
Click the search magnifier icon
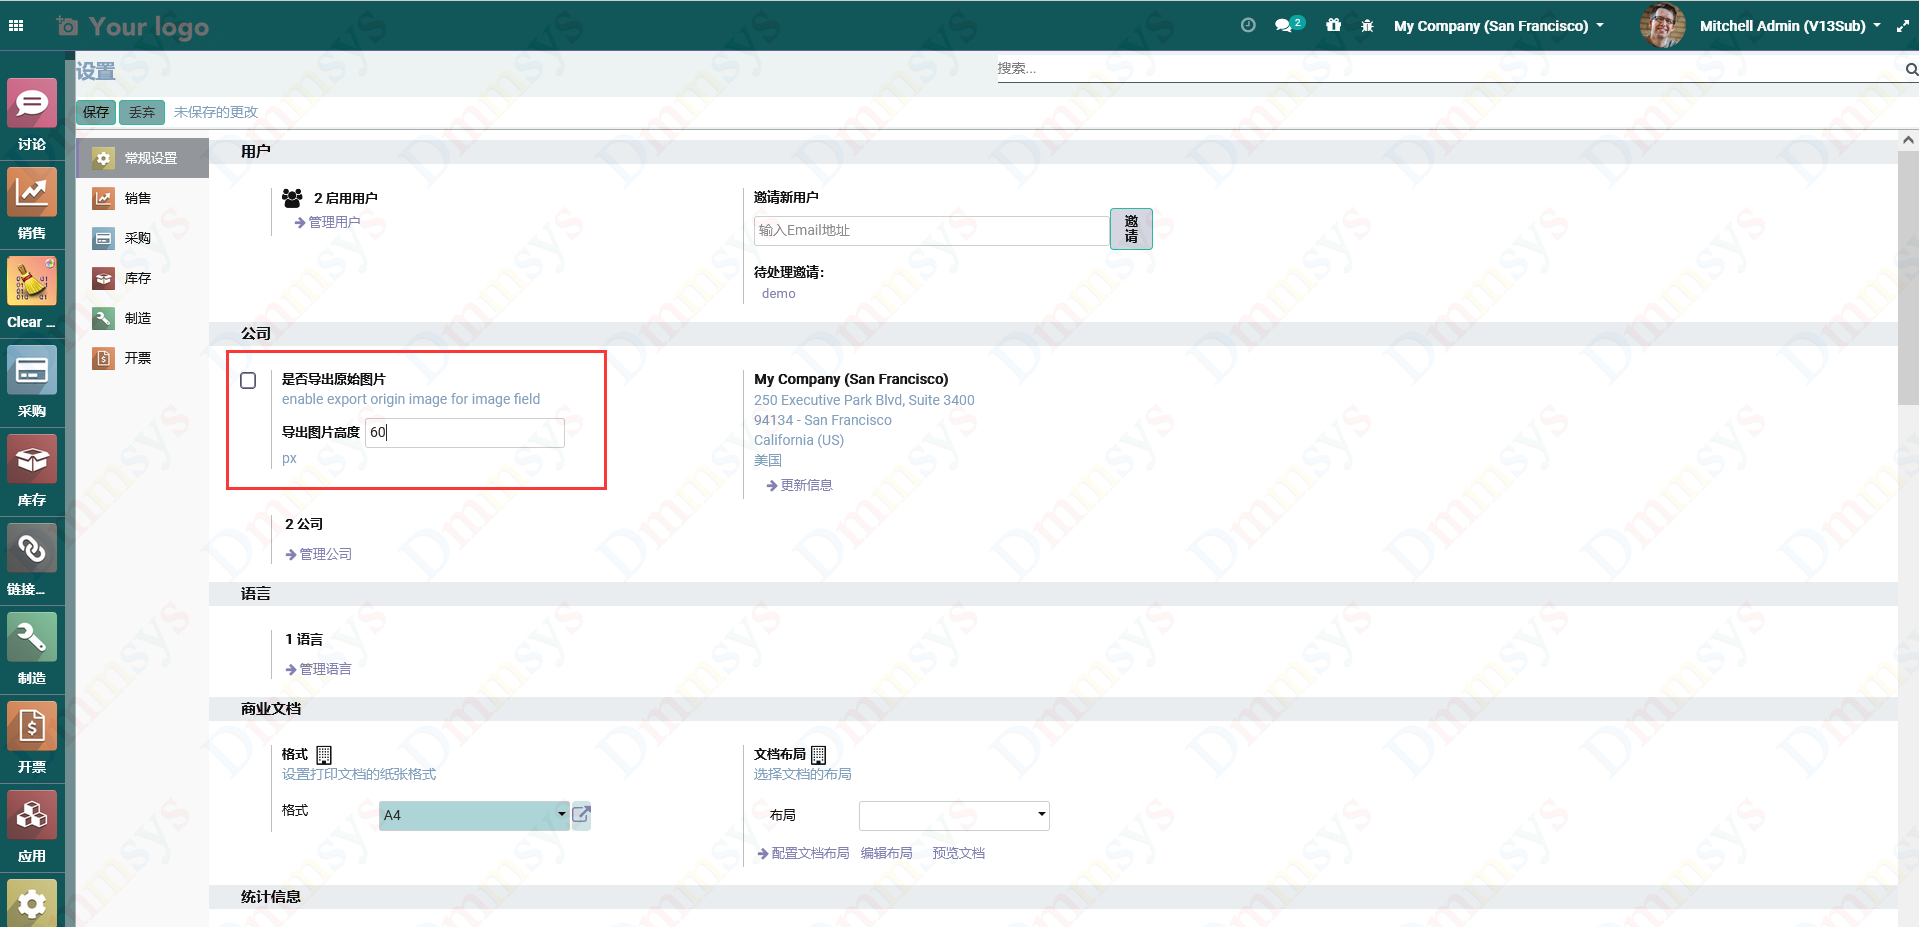[x=1911, y=69]
